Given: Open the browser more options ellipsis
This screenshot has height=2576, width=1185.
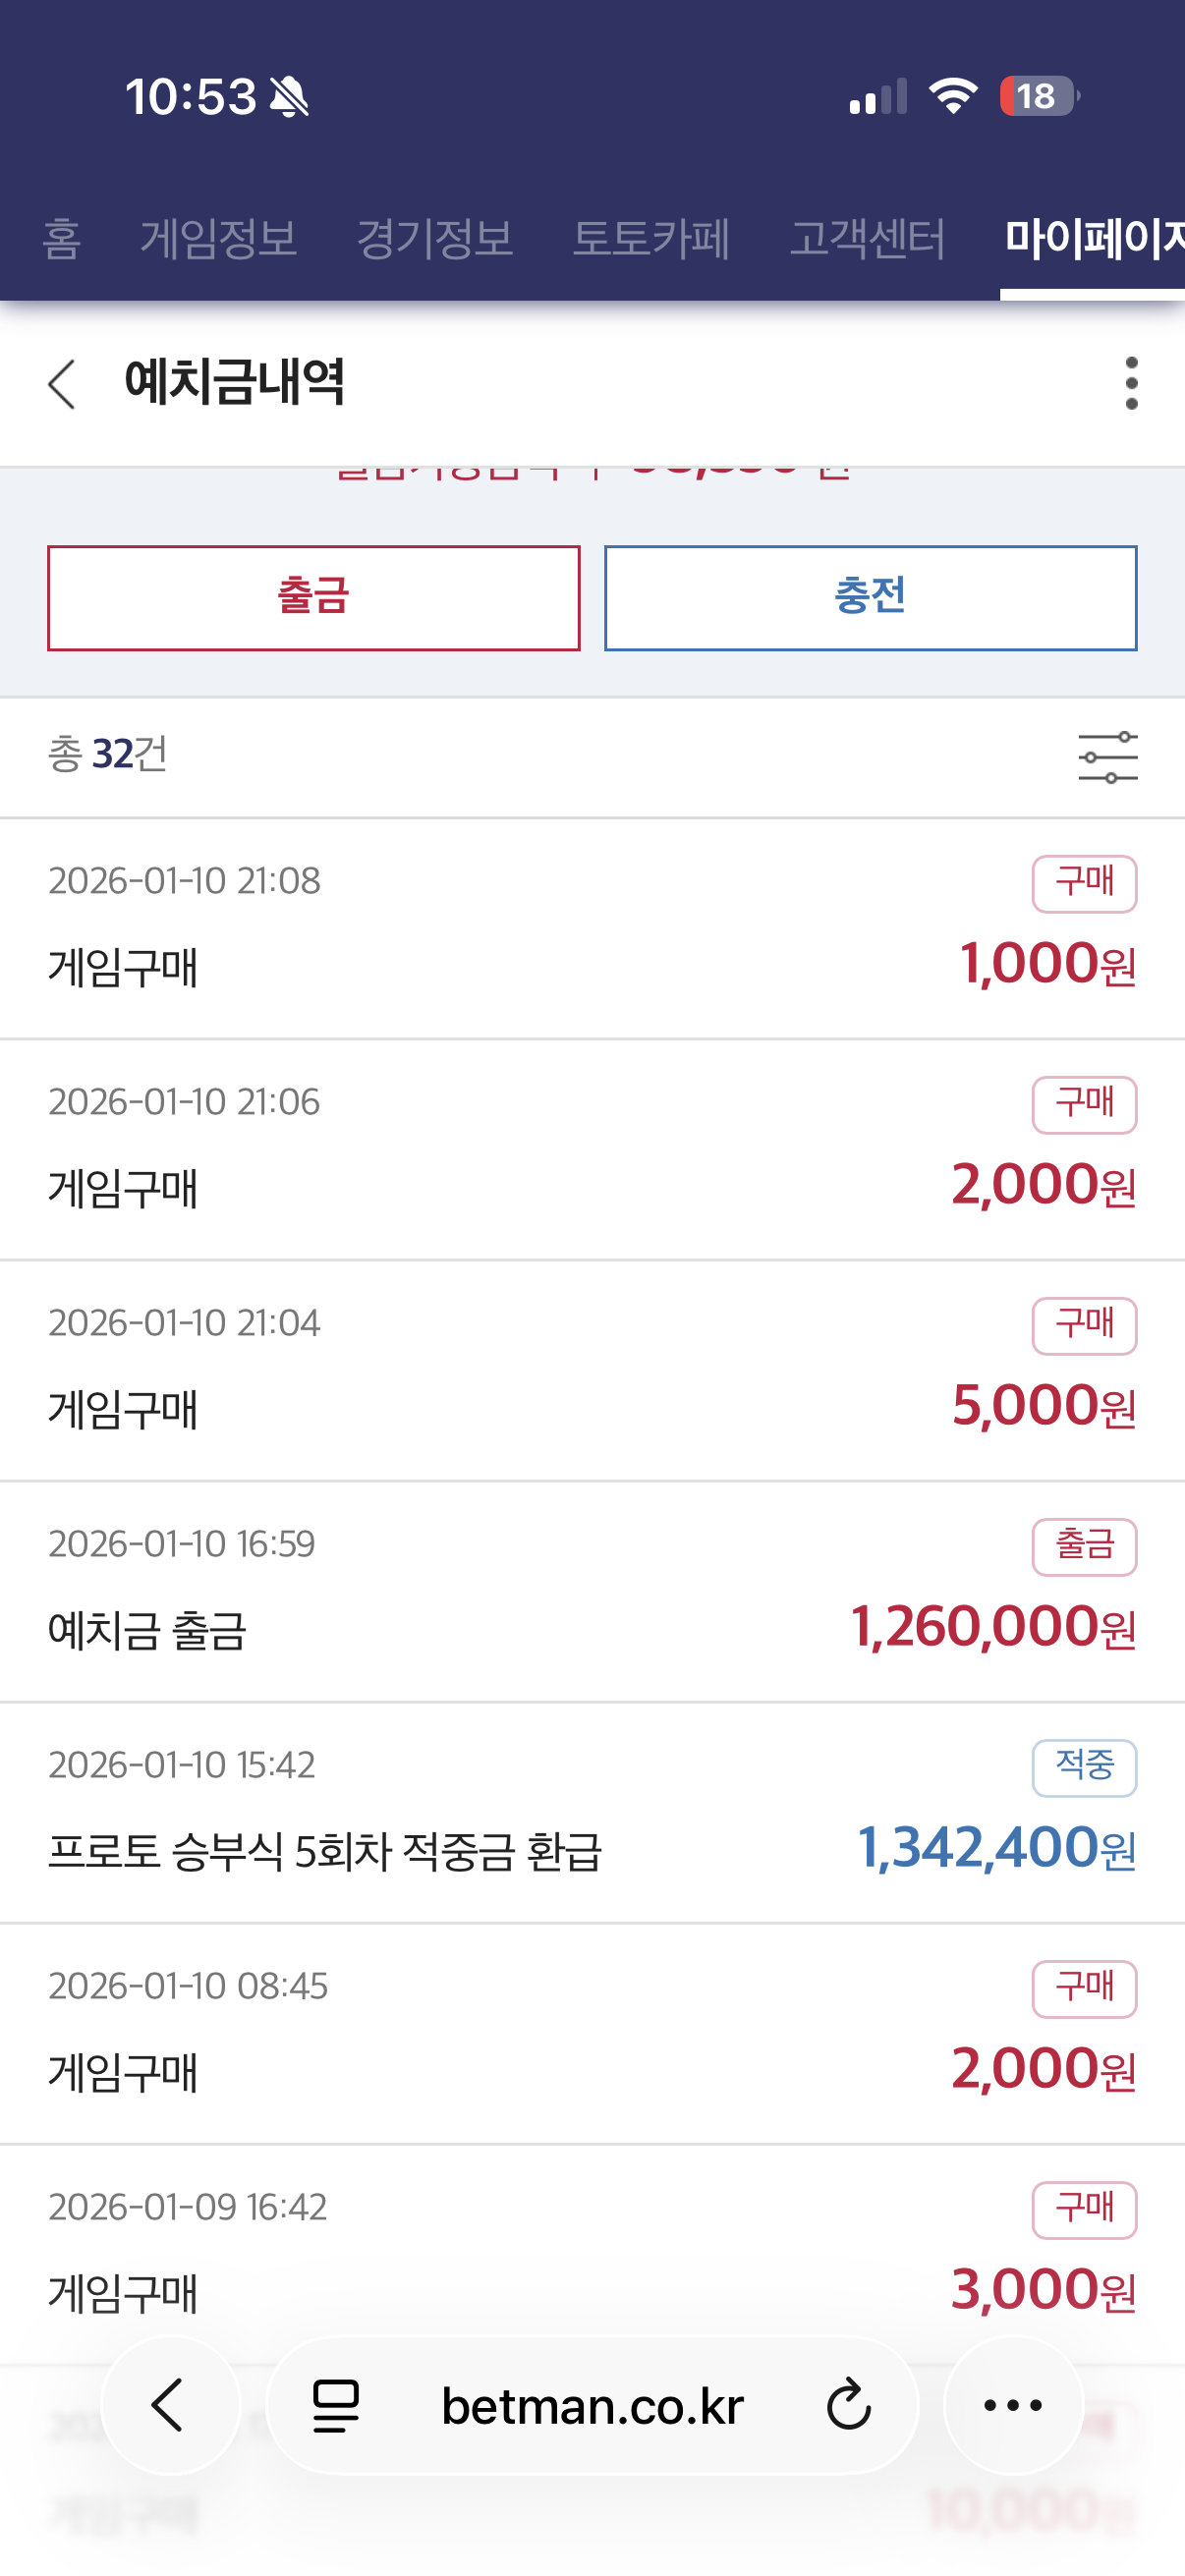Looking at the screenshot, I should pos(1013,2404).
